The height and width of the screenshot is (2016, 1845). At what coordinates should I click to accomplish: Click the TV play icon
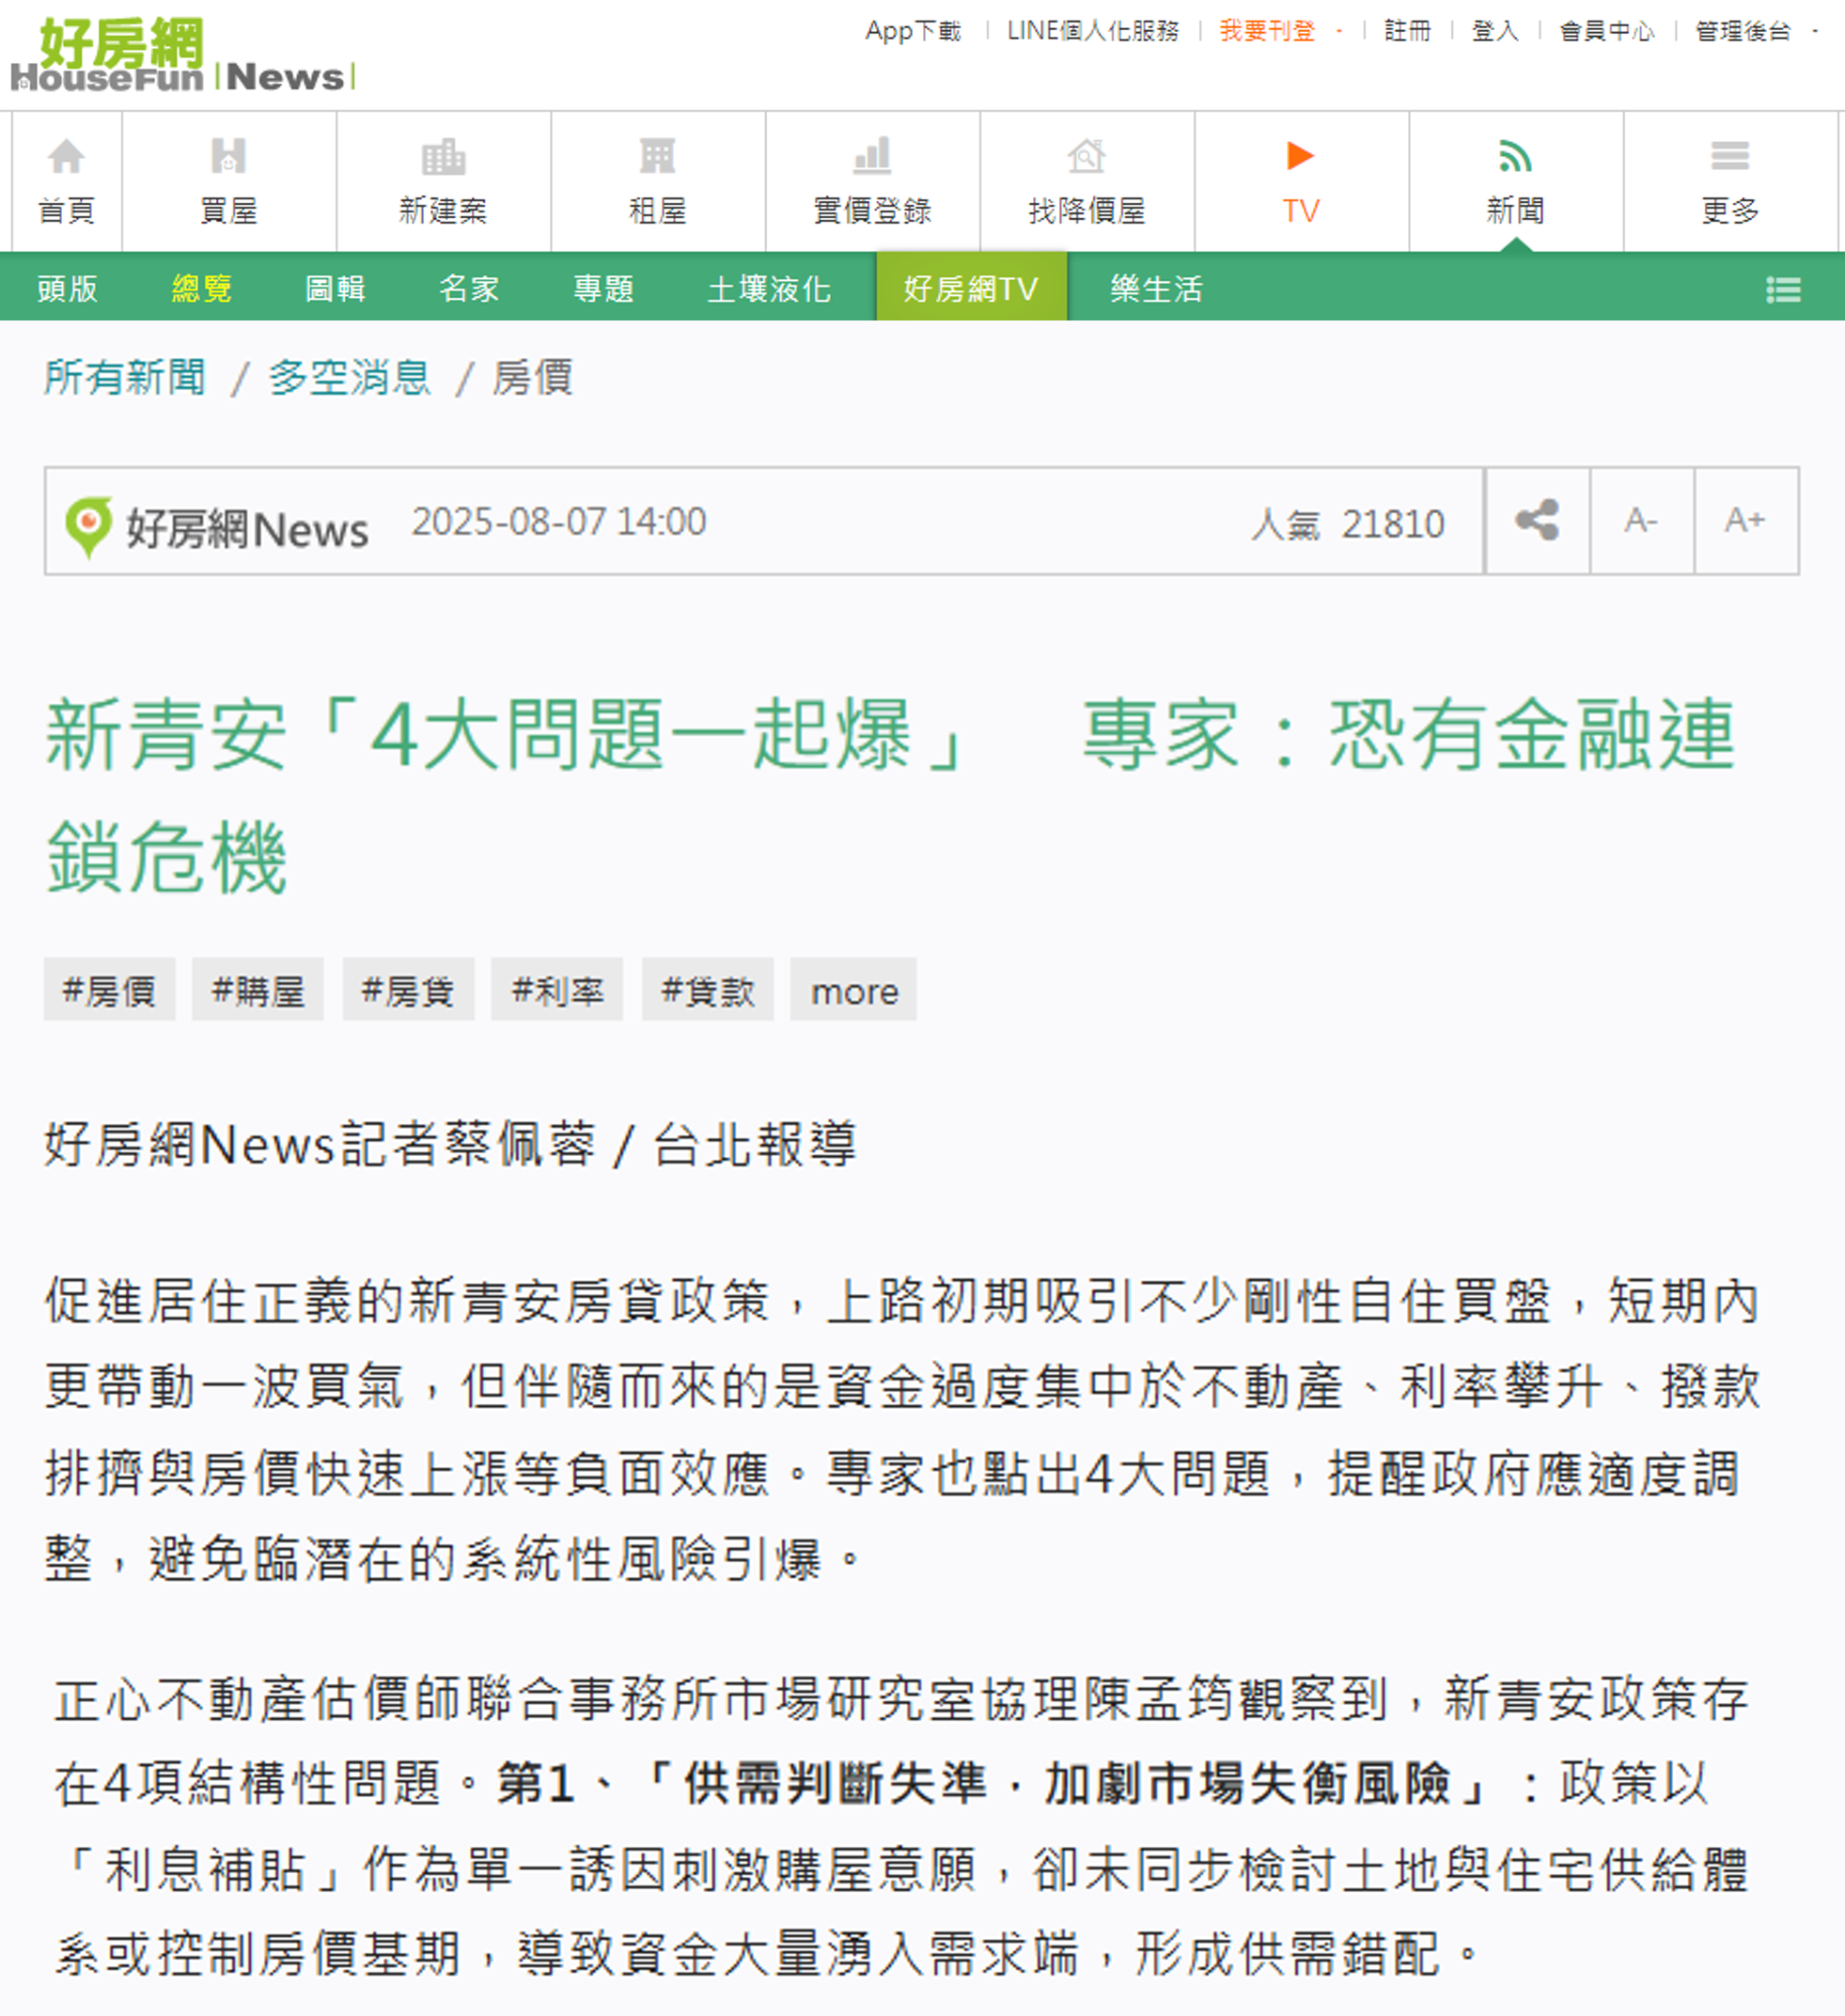coord(1300,156)
